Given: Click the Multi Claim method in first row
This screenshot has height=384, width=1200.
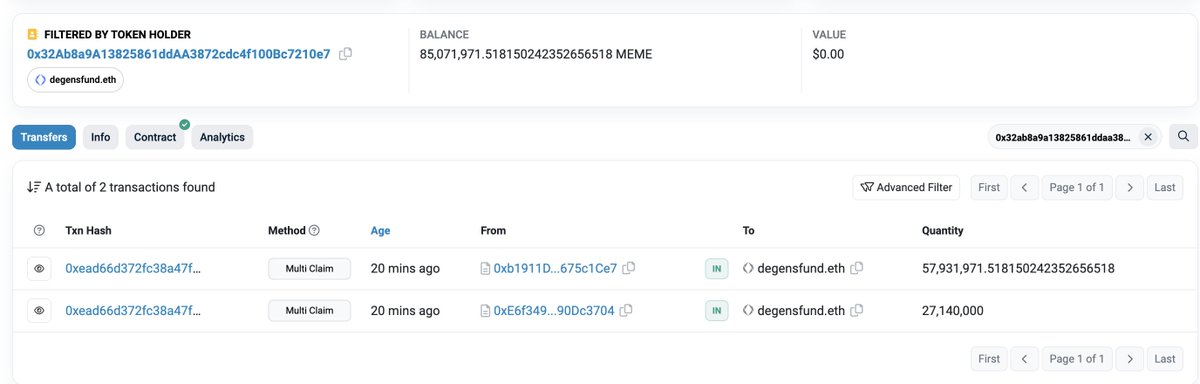Looking at the screenshot, I should [309, 268].
